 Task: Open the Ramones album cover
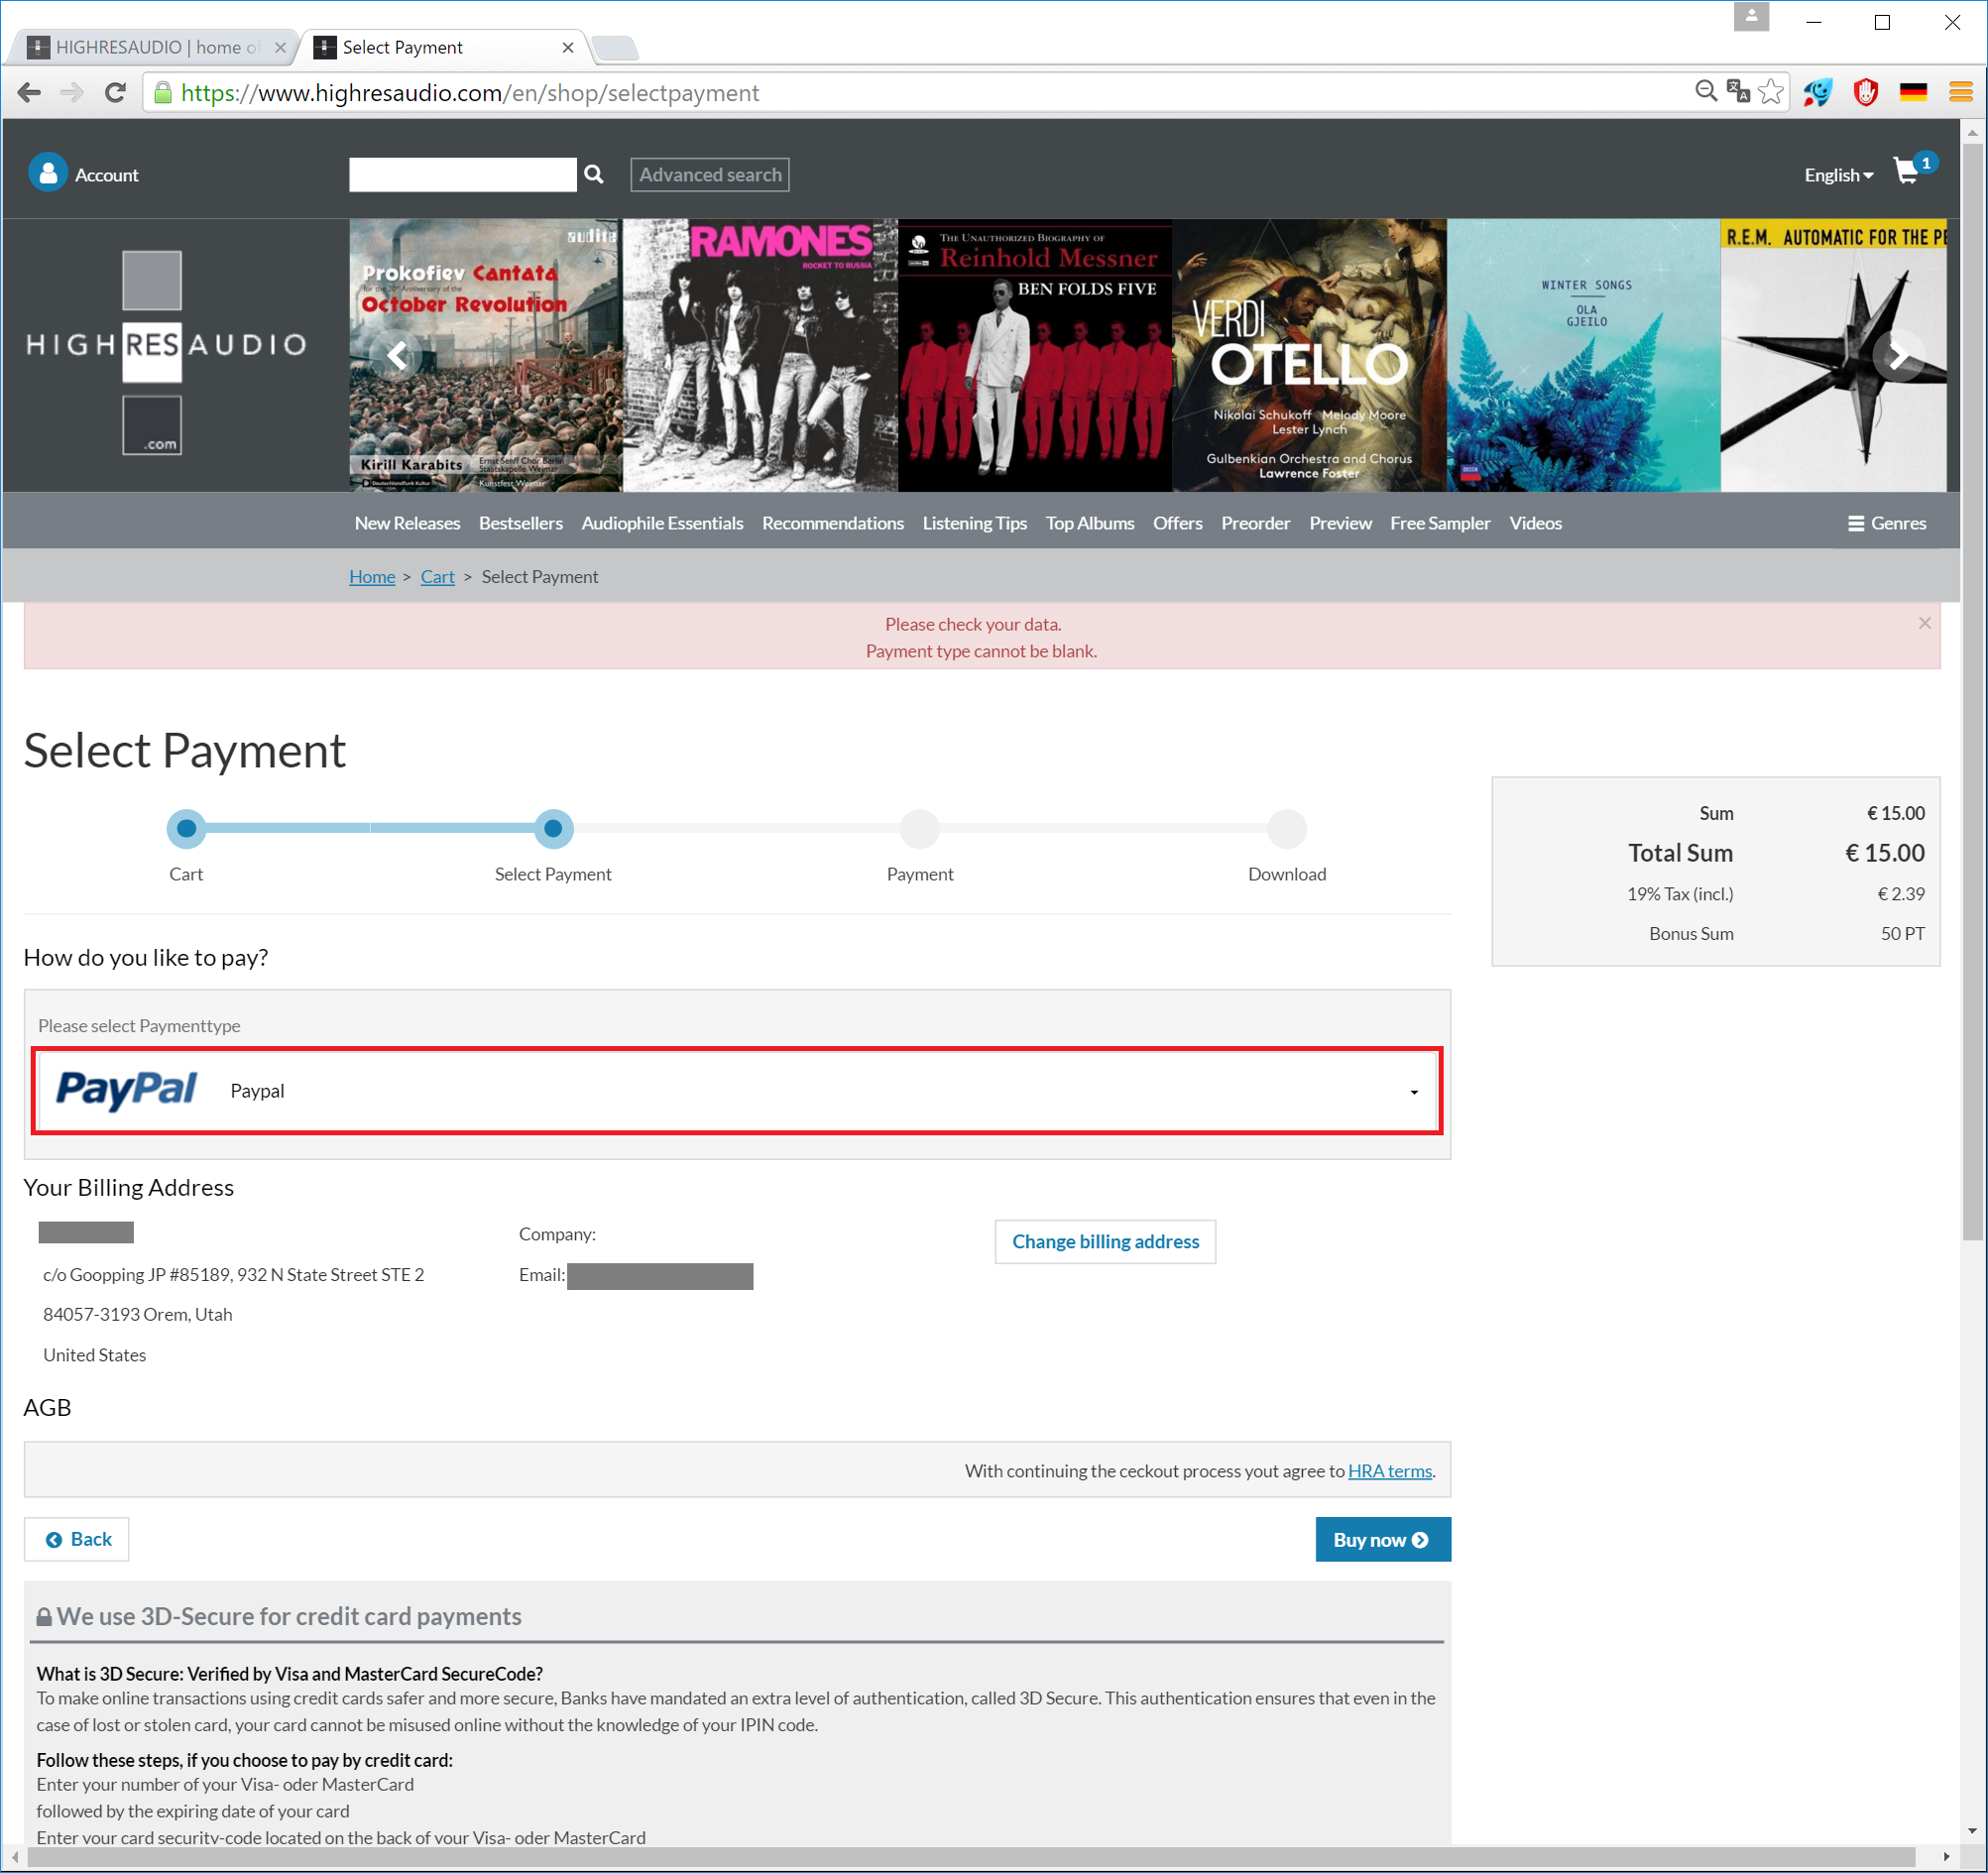[760, 355]
